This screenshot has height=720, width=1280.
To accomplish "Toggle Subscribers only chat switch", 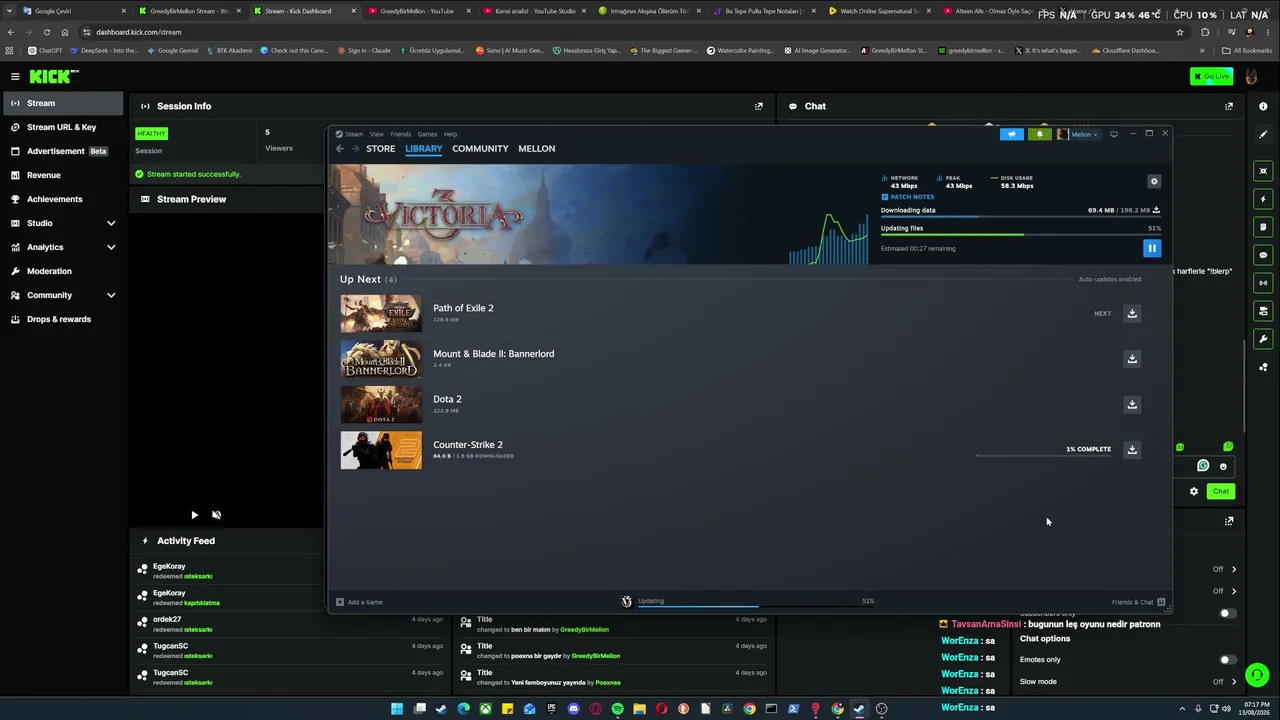I will [x=1226, y=613].
